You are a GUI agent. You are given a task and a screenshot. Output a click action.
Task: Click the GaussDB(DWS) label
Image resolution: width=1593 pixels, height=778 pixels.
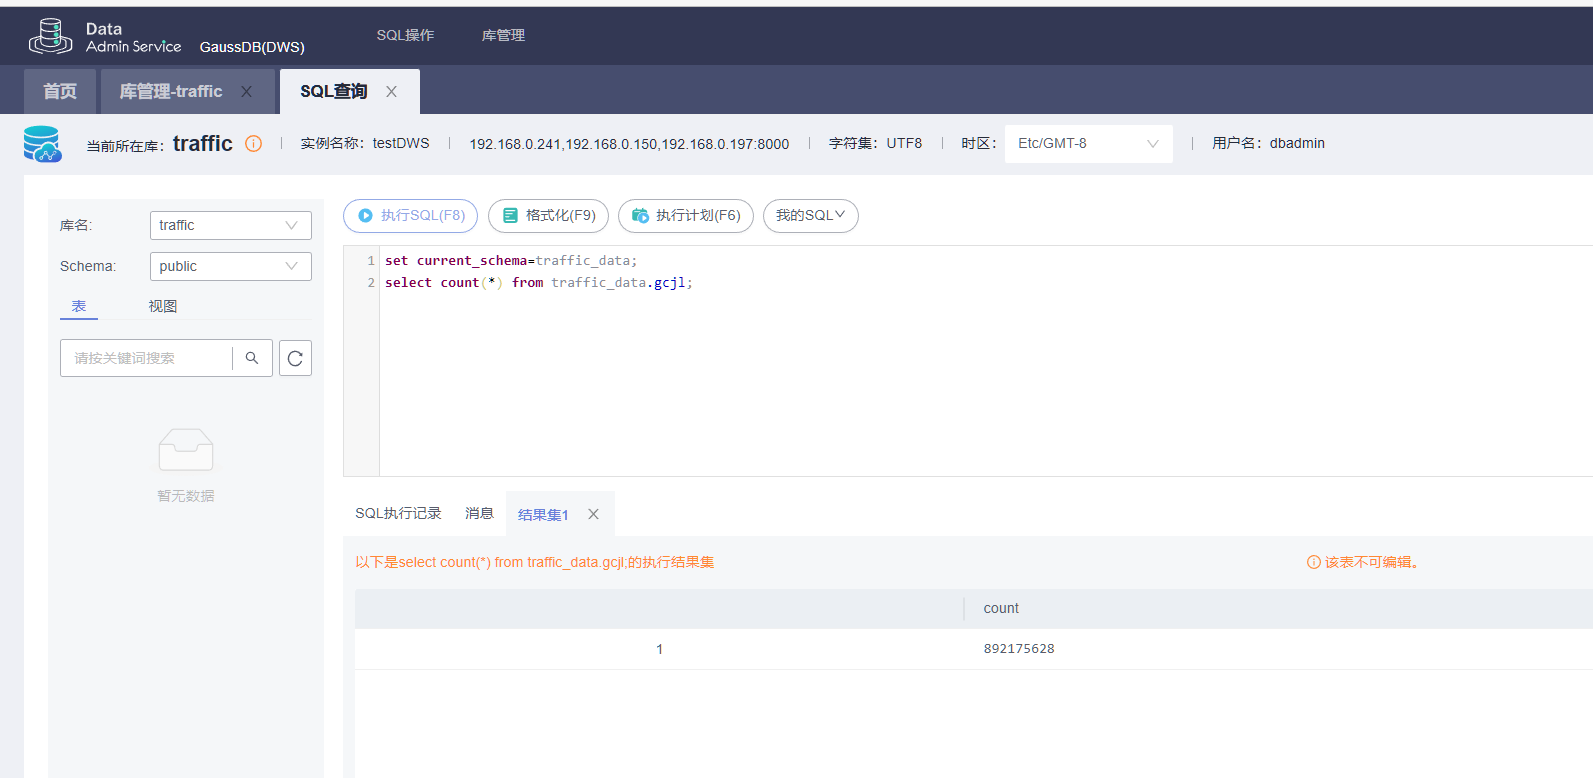tap(252, 47)
